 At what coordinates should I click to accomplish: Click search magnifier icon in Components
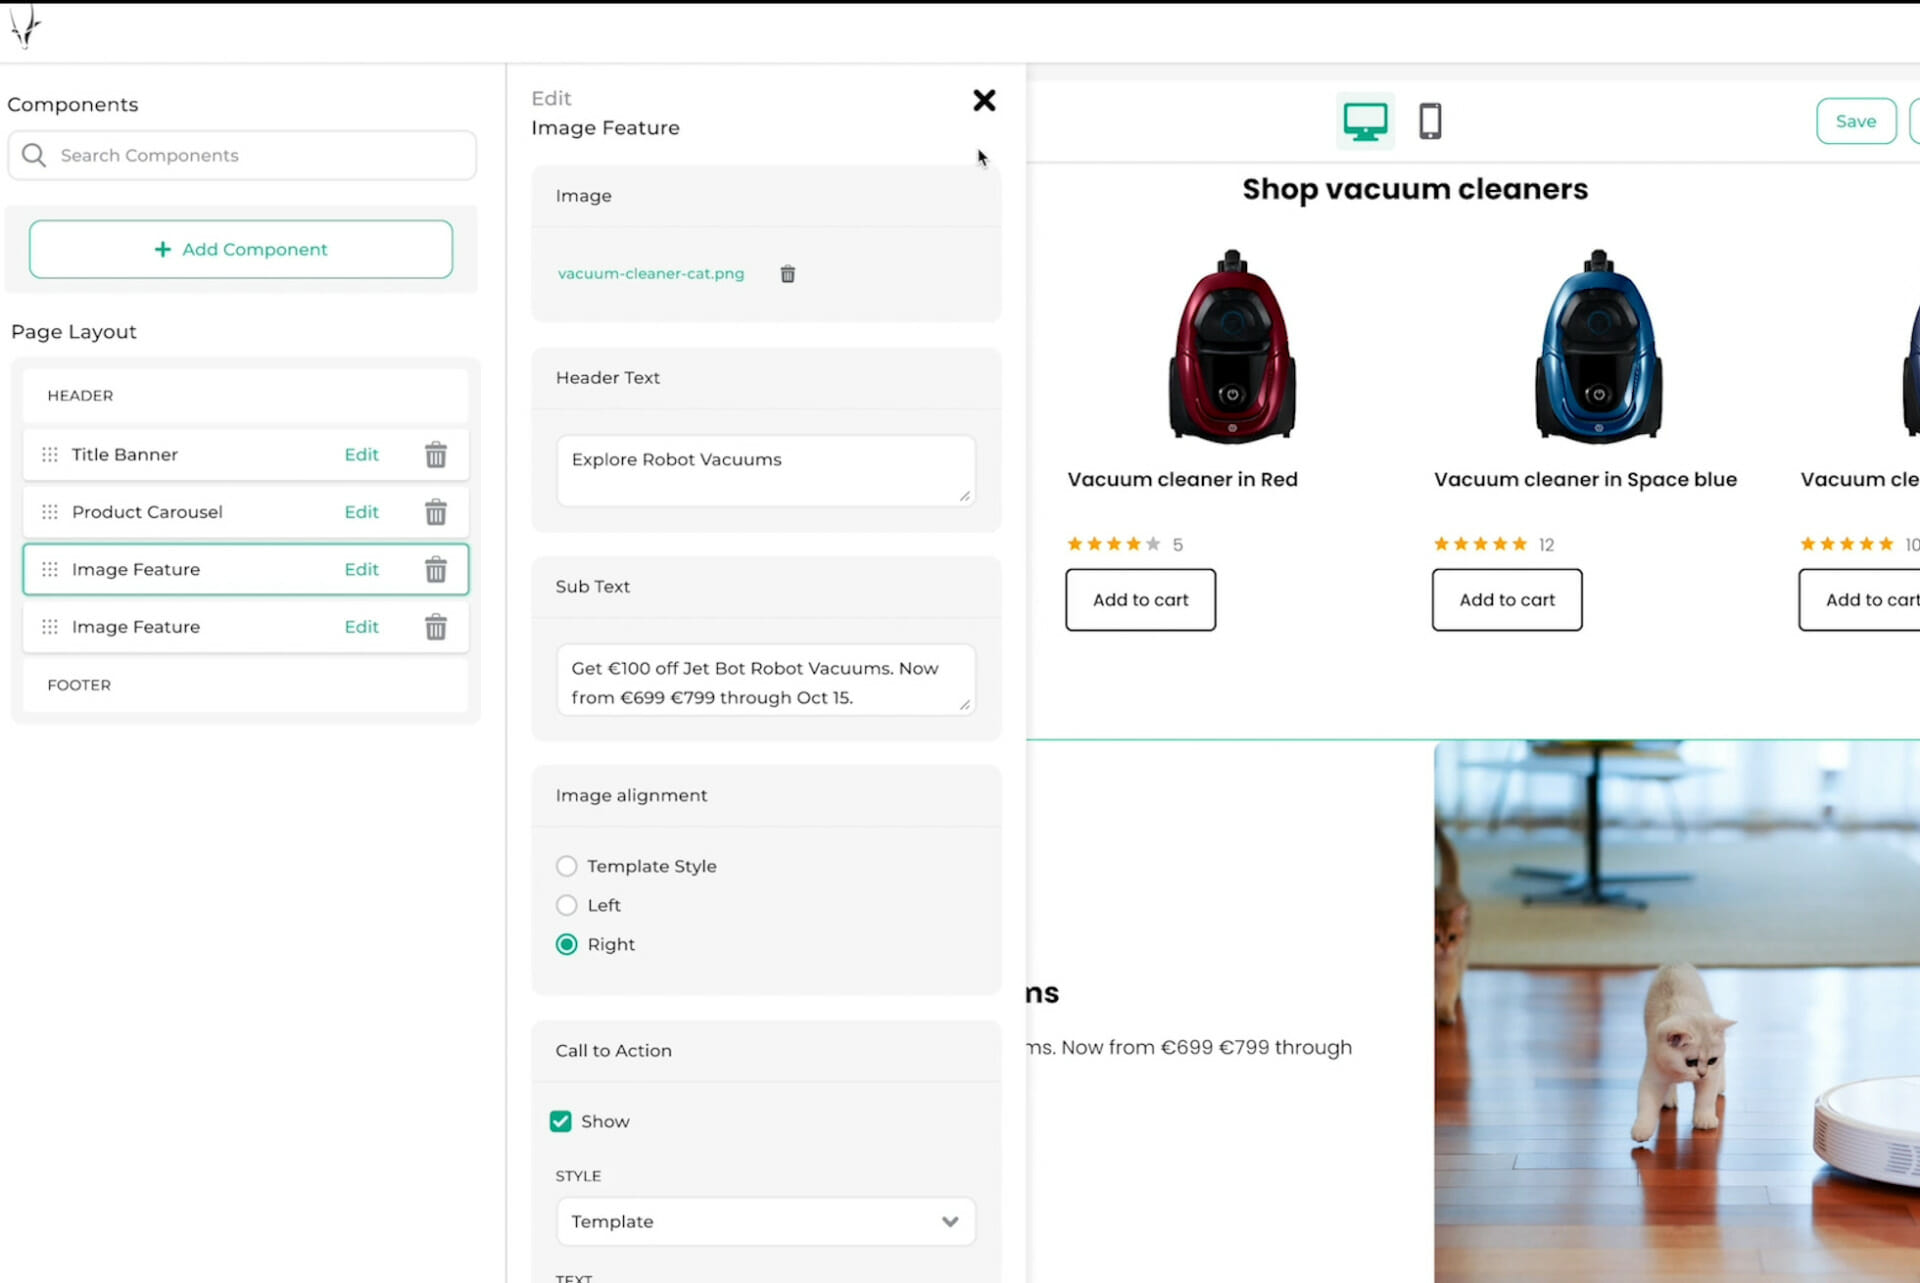pos(34,156)
